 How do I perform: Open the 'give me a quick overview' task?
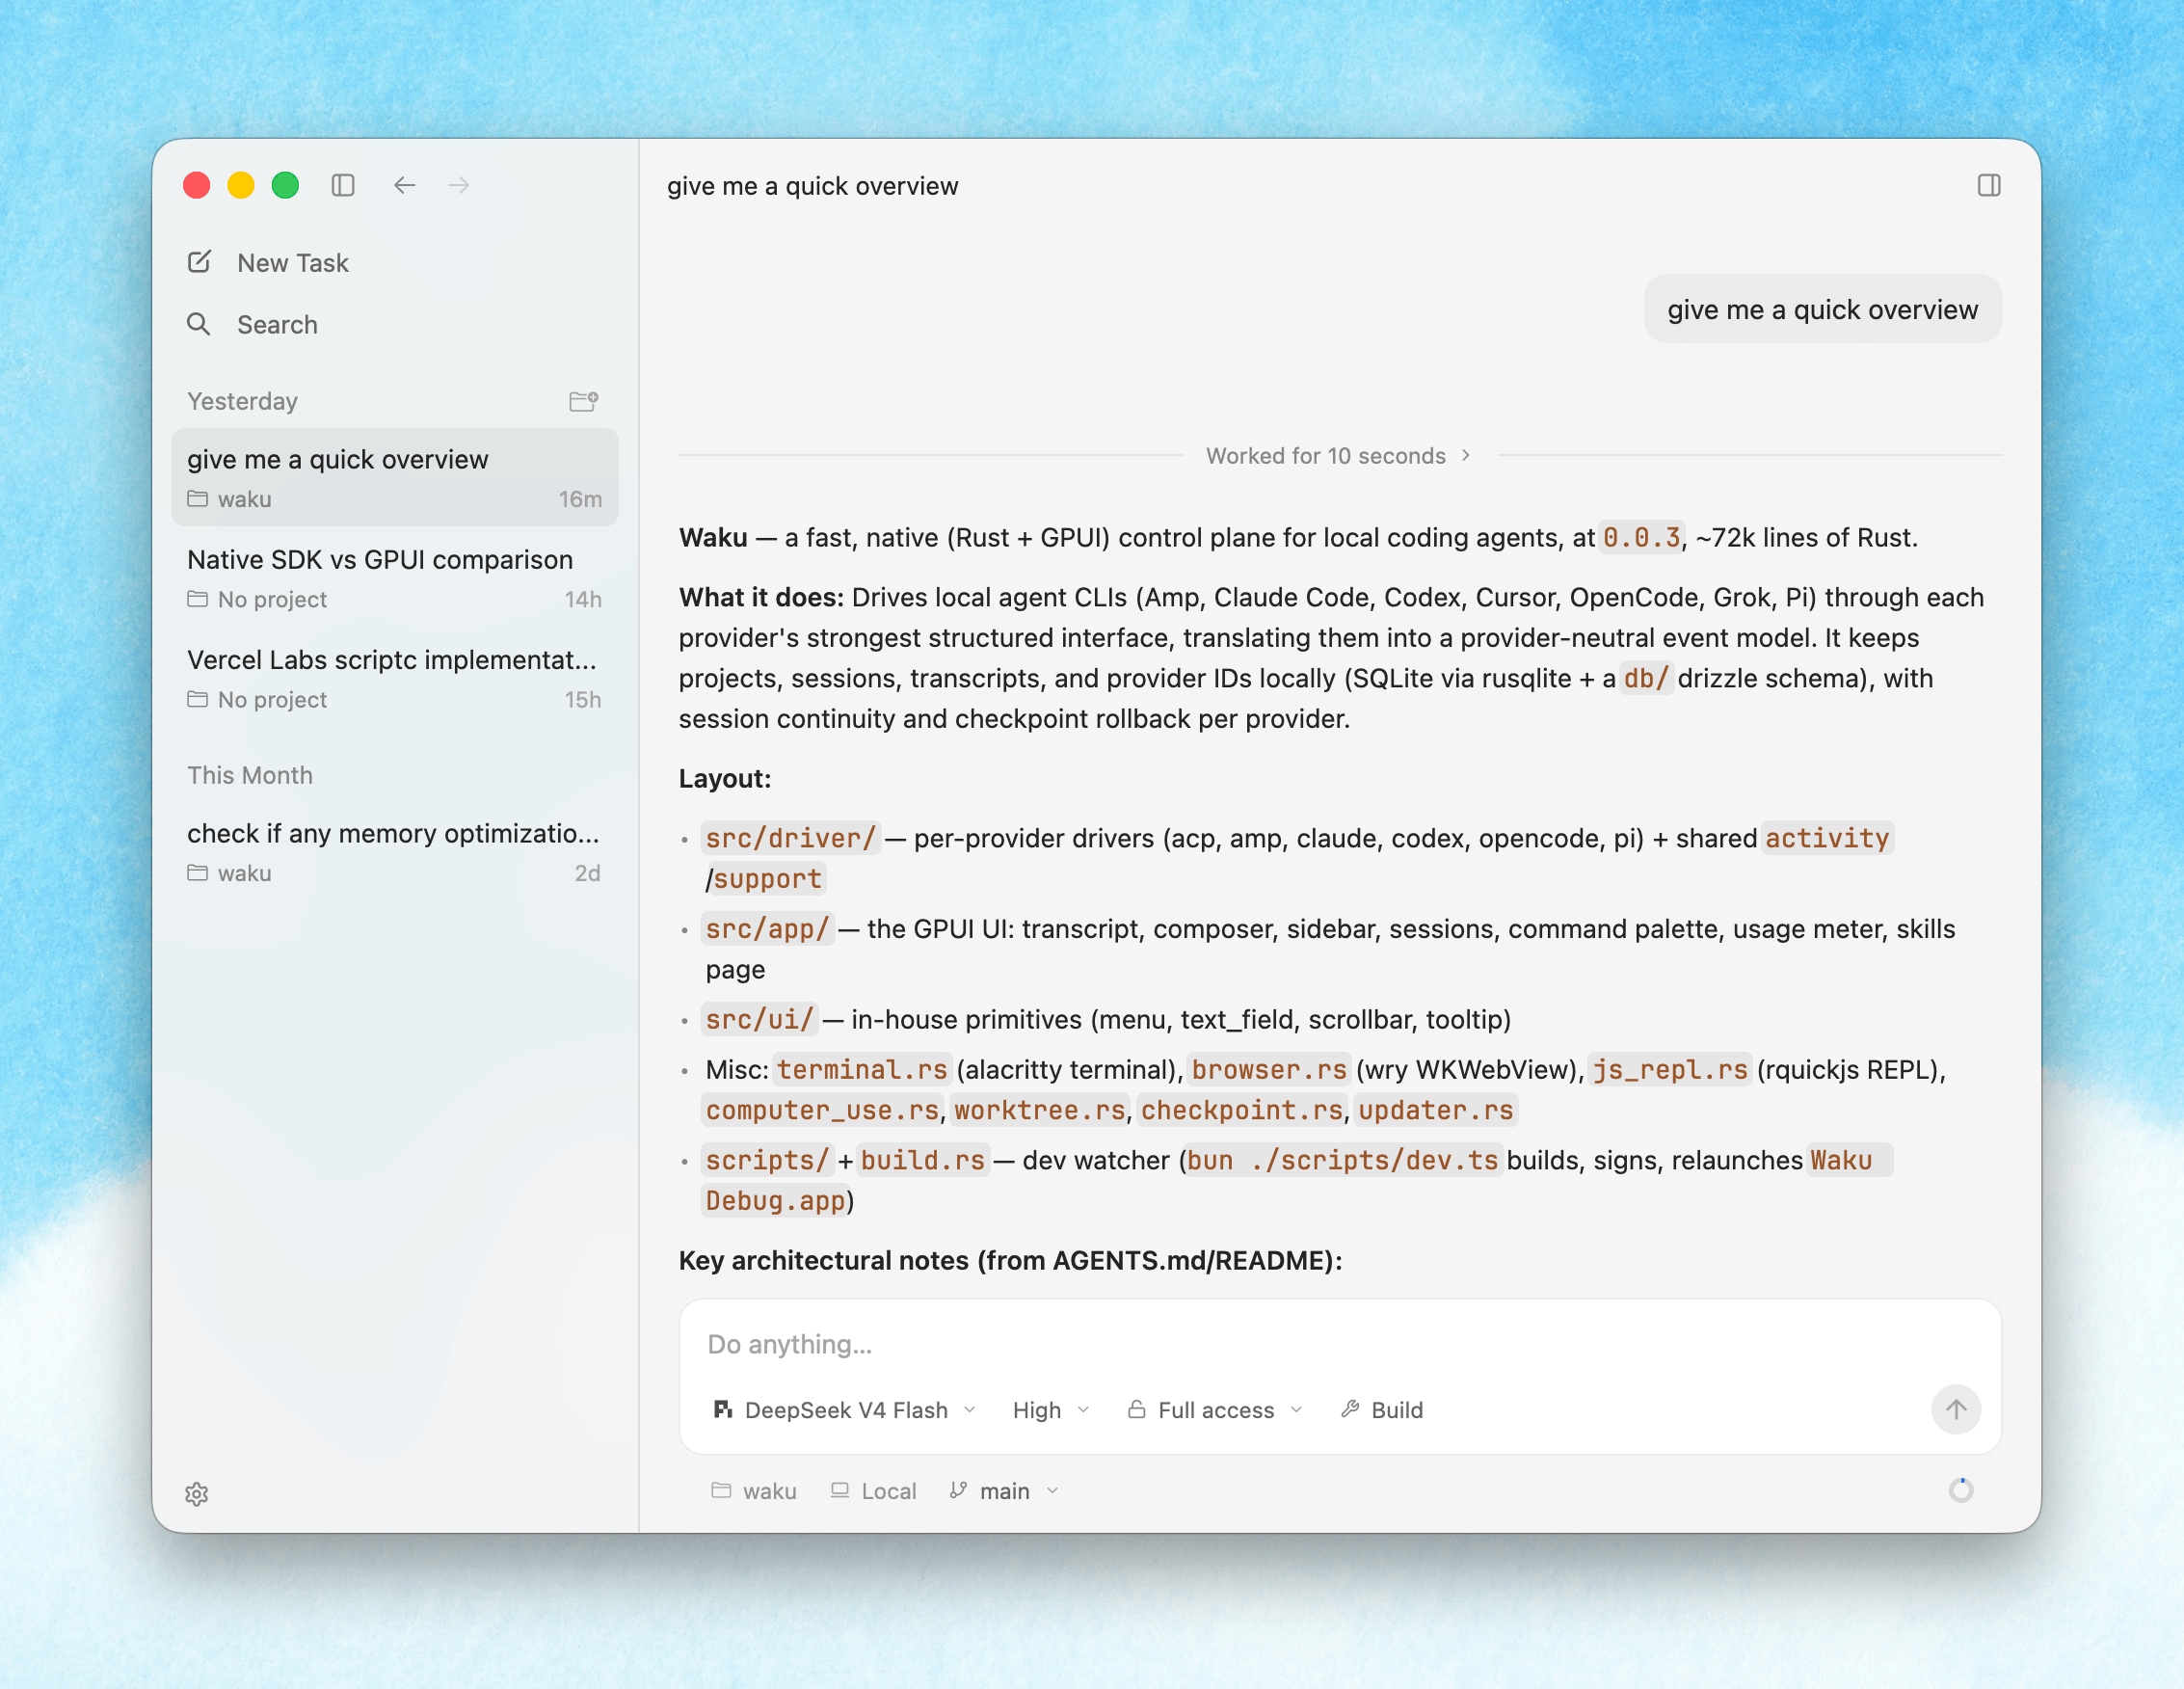click(395, 477)
